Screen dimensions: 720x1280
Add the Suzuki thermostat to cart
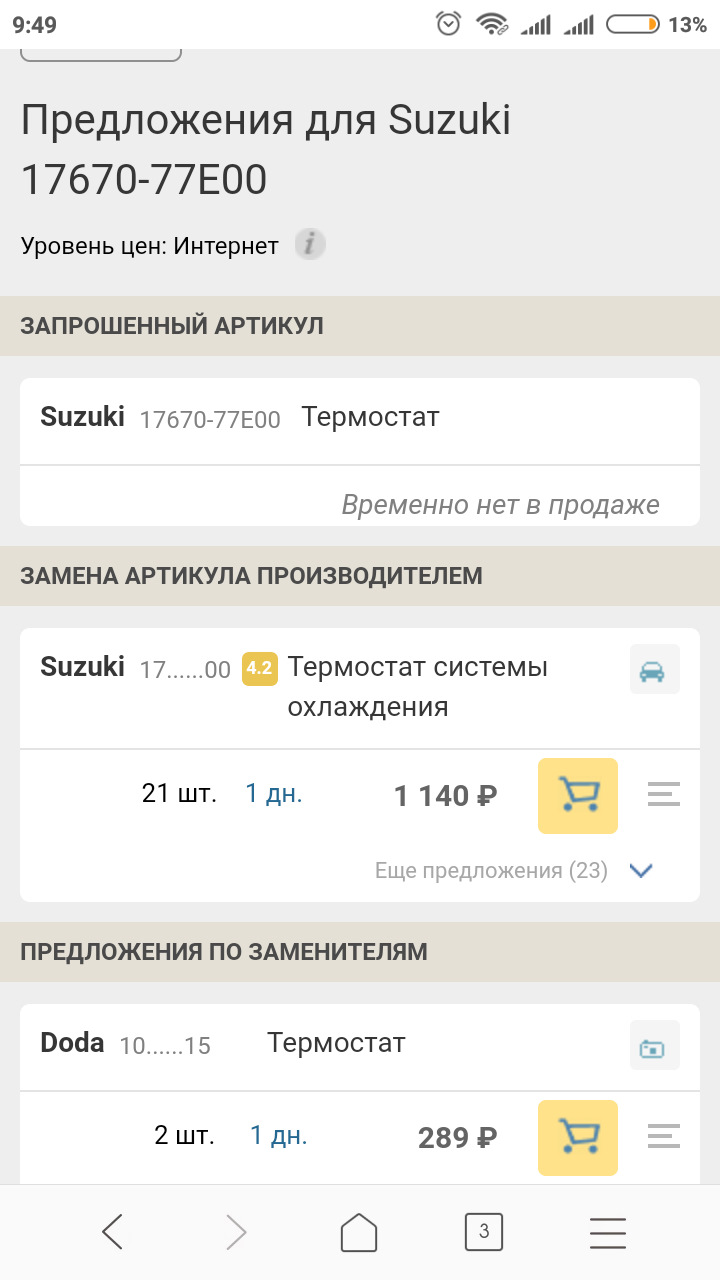577,796
